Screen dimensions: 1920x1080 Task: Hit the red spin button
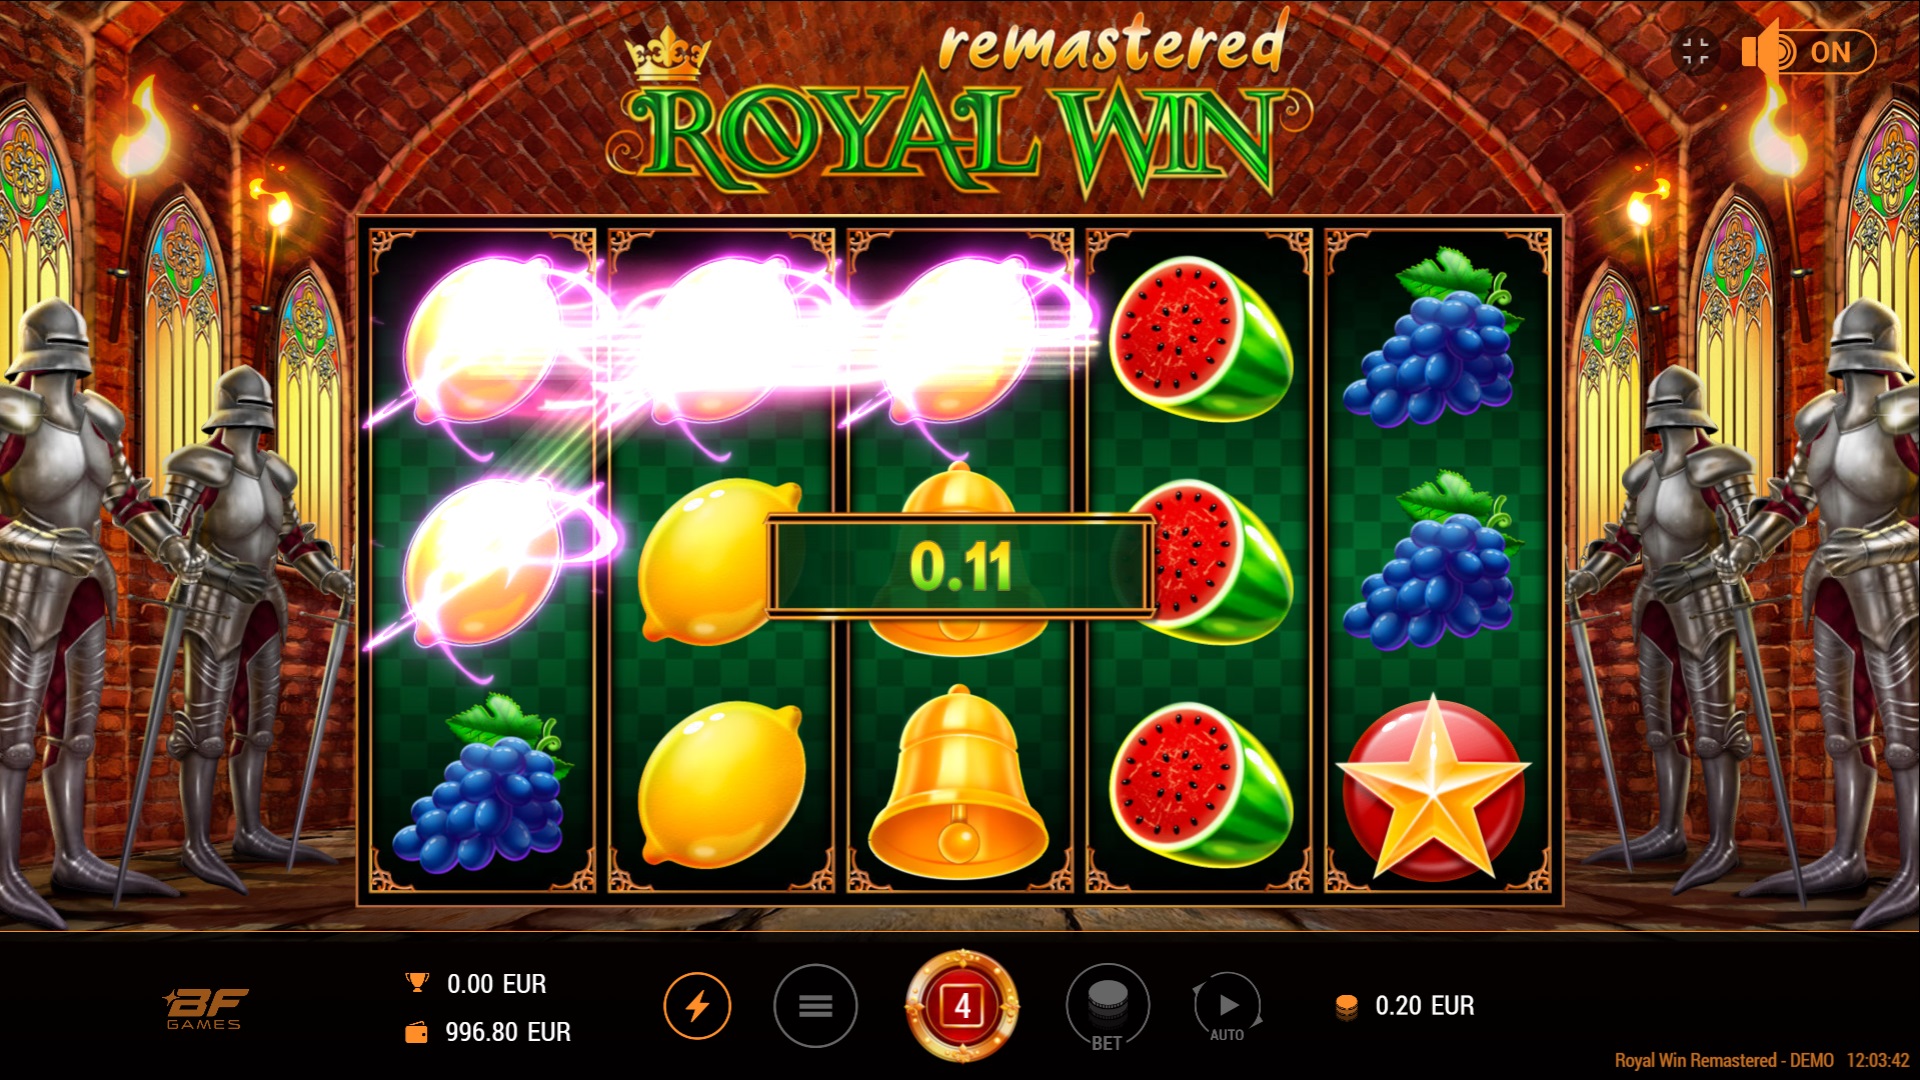(x=962, y=1006)
